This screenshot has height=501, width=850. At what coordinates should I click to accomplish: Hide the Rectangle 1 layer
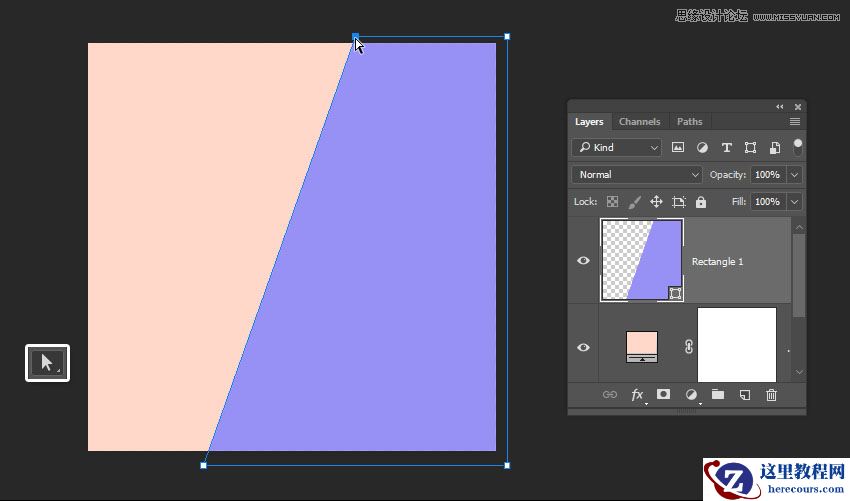tap(583, 260)
